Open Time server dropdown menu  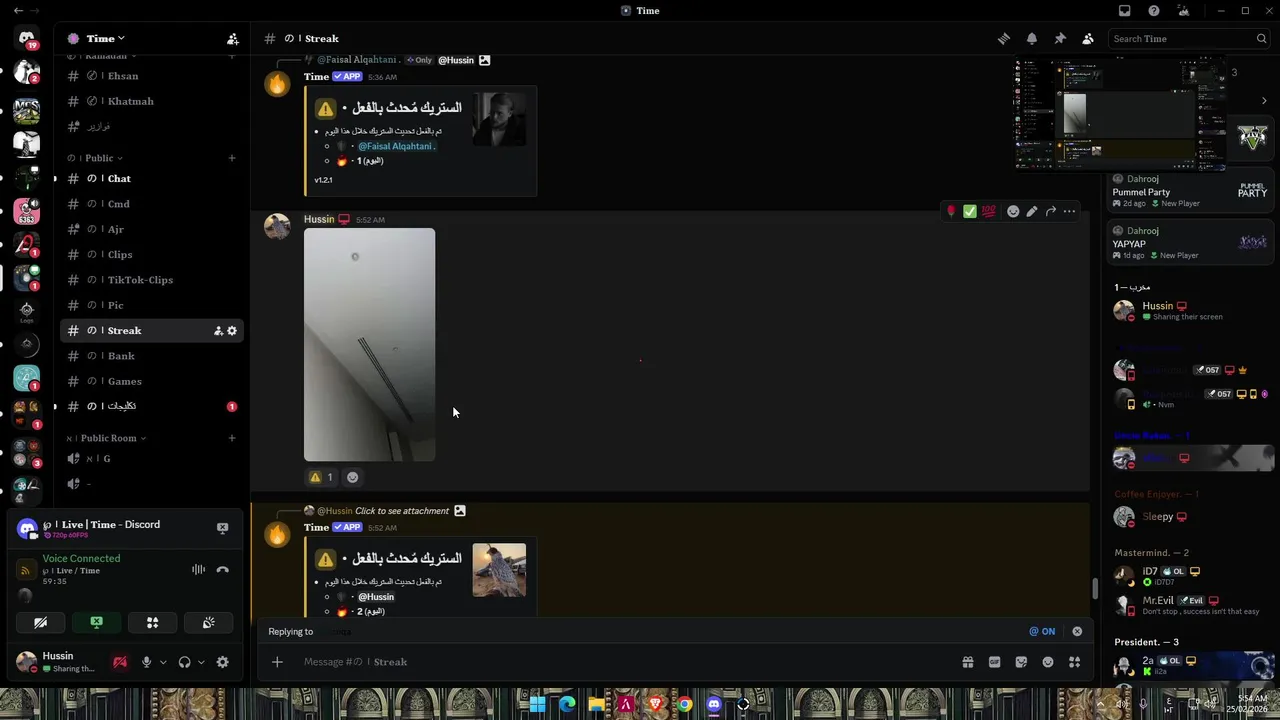(96, 39)
